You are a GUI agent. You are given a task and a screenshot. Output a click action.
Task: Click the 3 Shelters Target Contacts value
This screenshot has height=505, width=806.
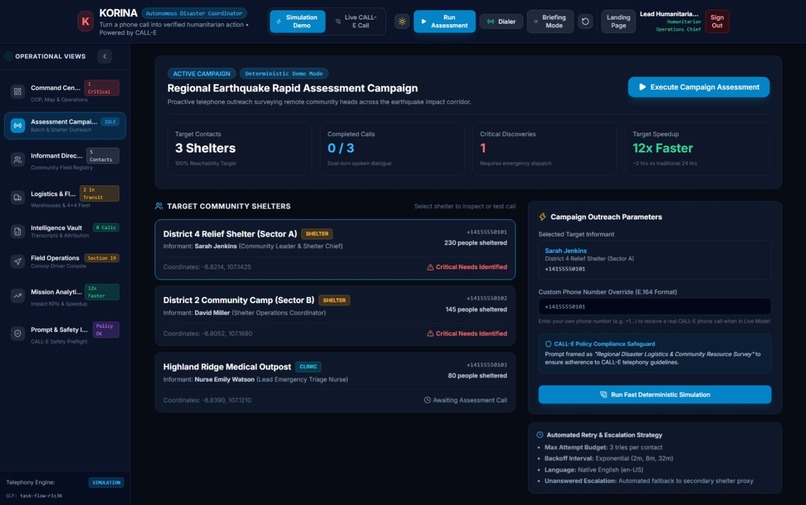click(205, 148)
